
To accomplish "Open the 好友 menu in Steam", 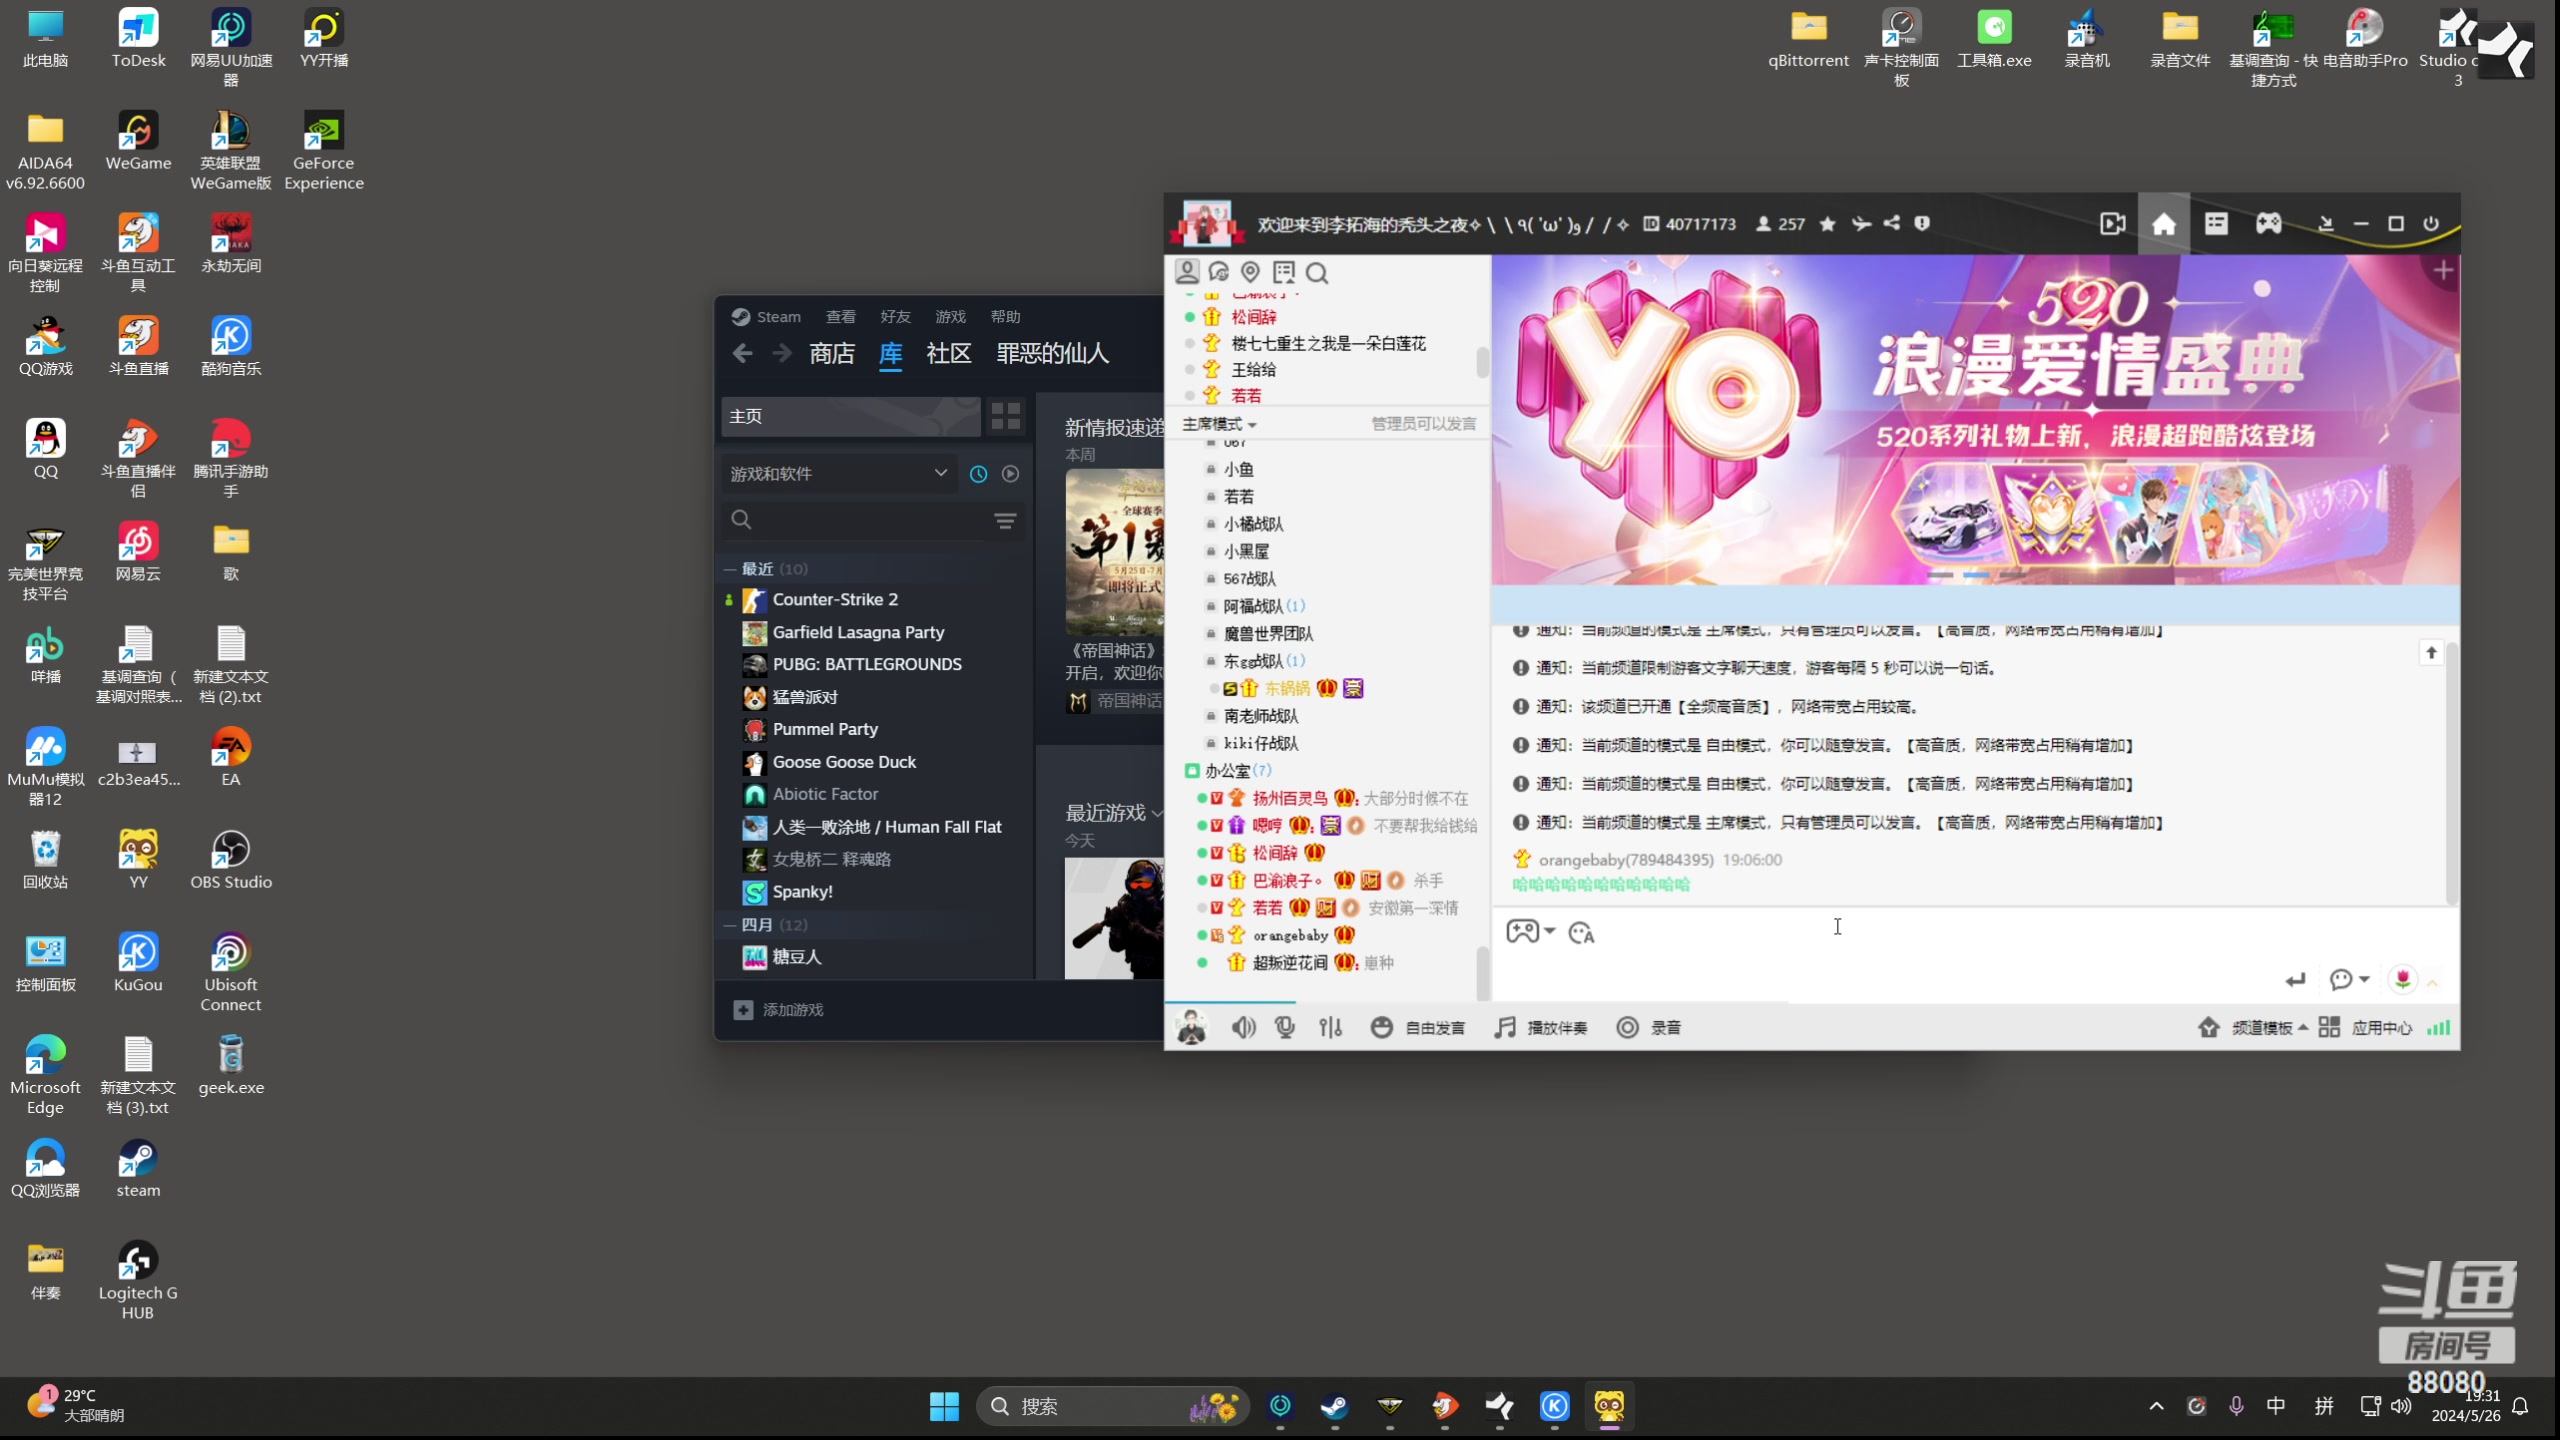I will point(894,316).
